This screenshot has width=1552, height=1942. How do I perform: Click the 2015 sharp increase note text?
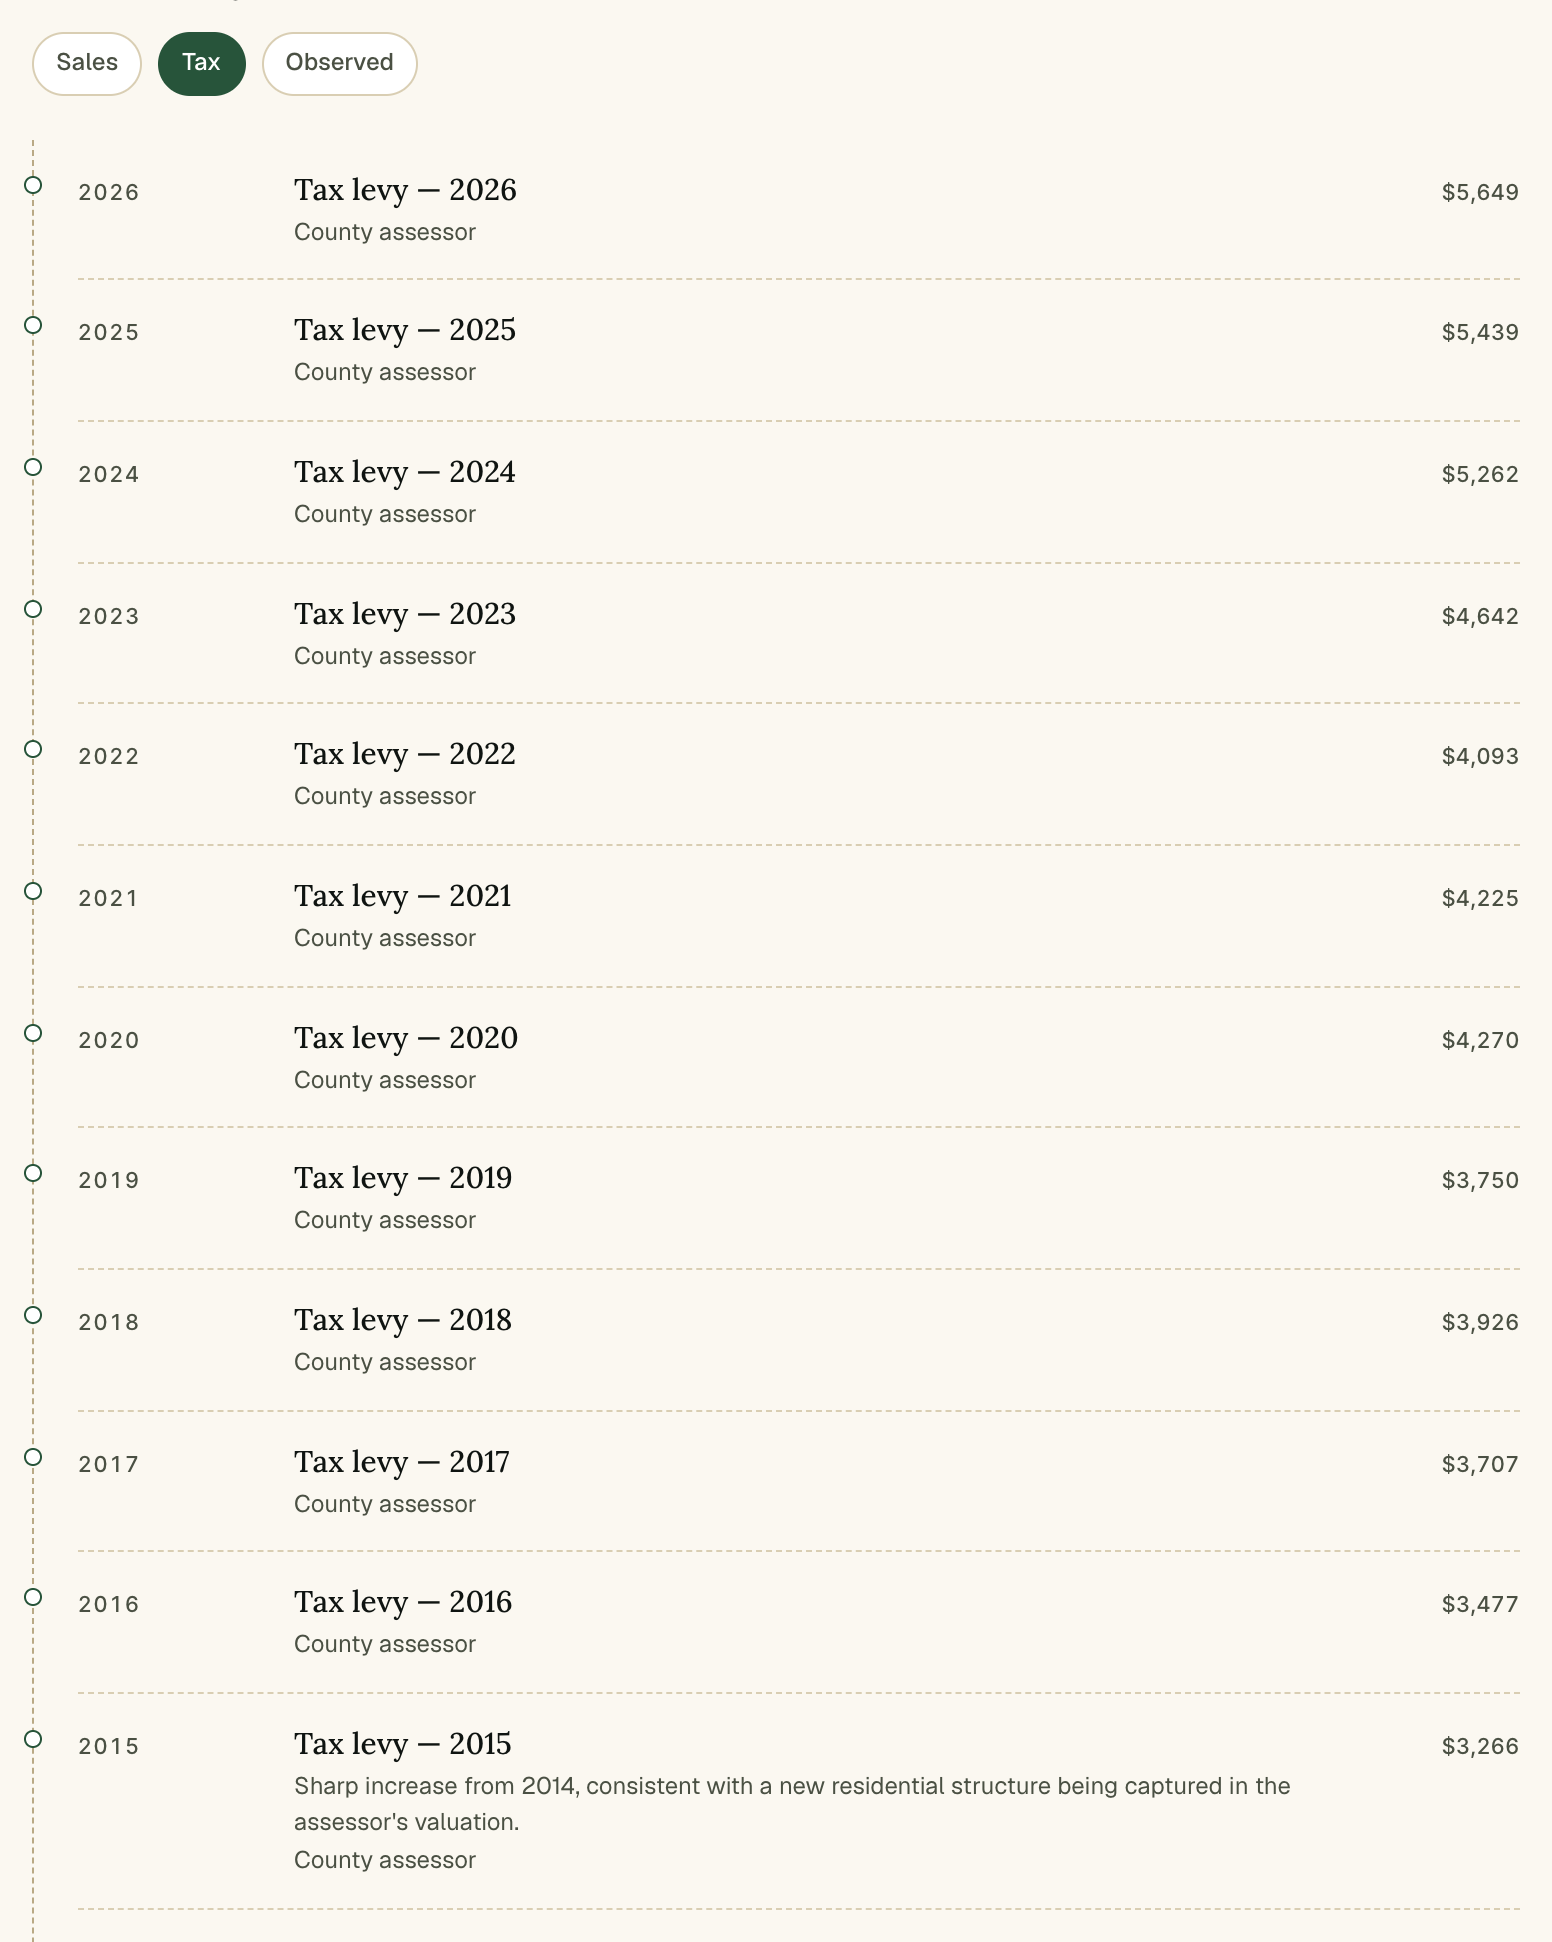pyautogui.click(x=792, y=1804)
